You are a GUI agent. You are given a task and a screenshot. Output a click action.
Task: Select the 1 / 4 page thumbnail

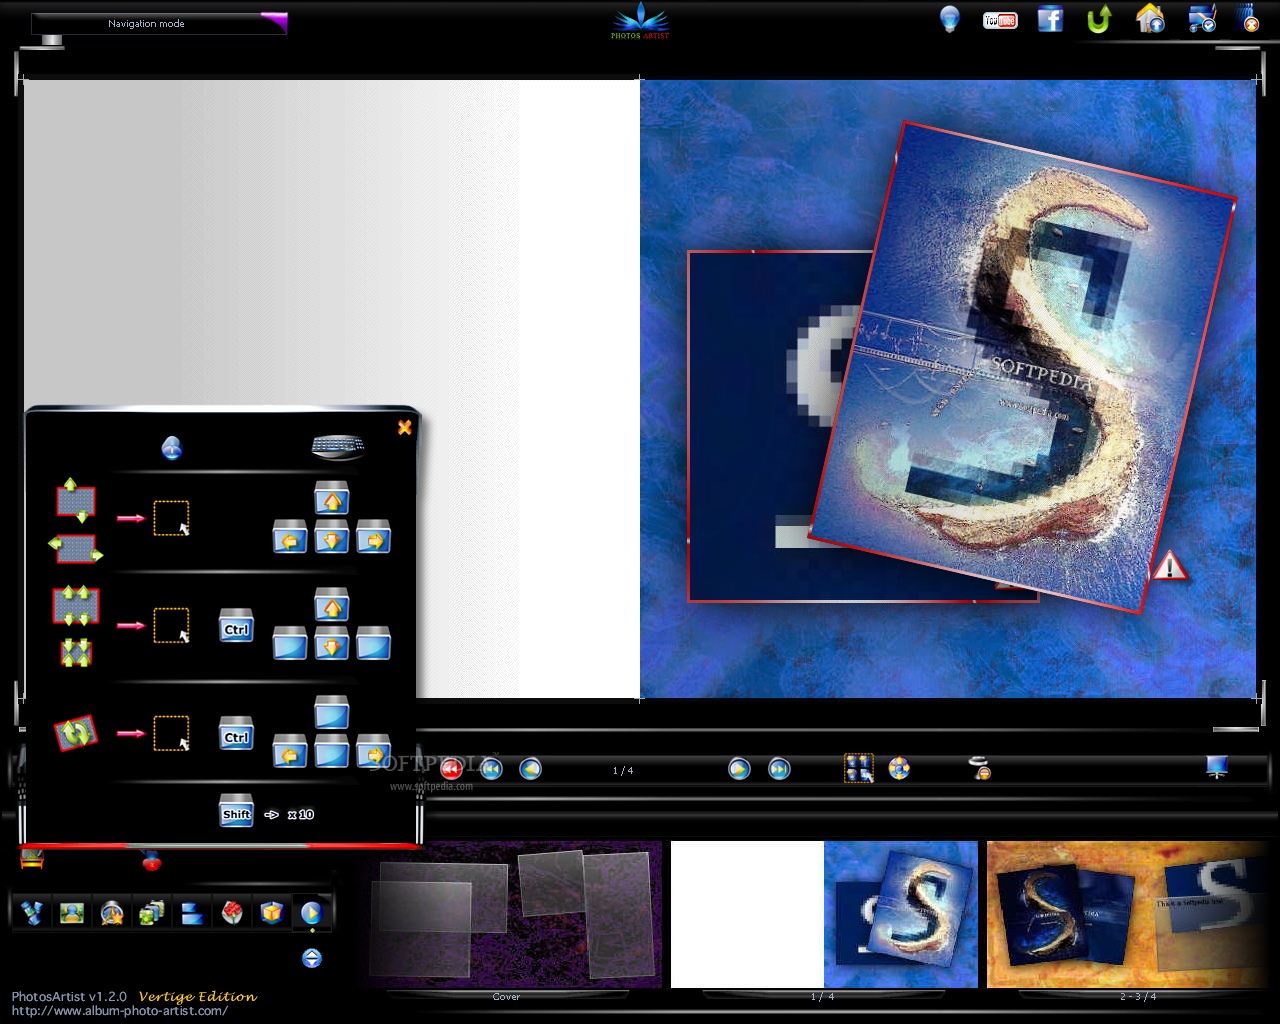(x=824, y=914)
